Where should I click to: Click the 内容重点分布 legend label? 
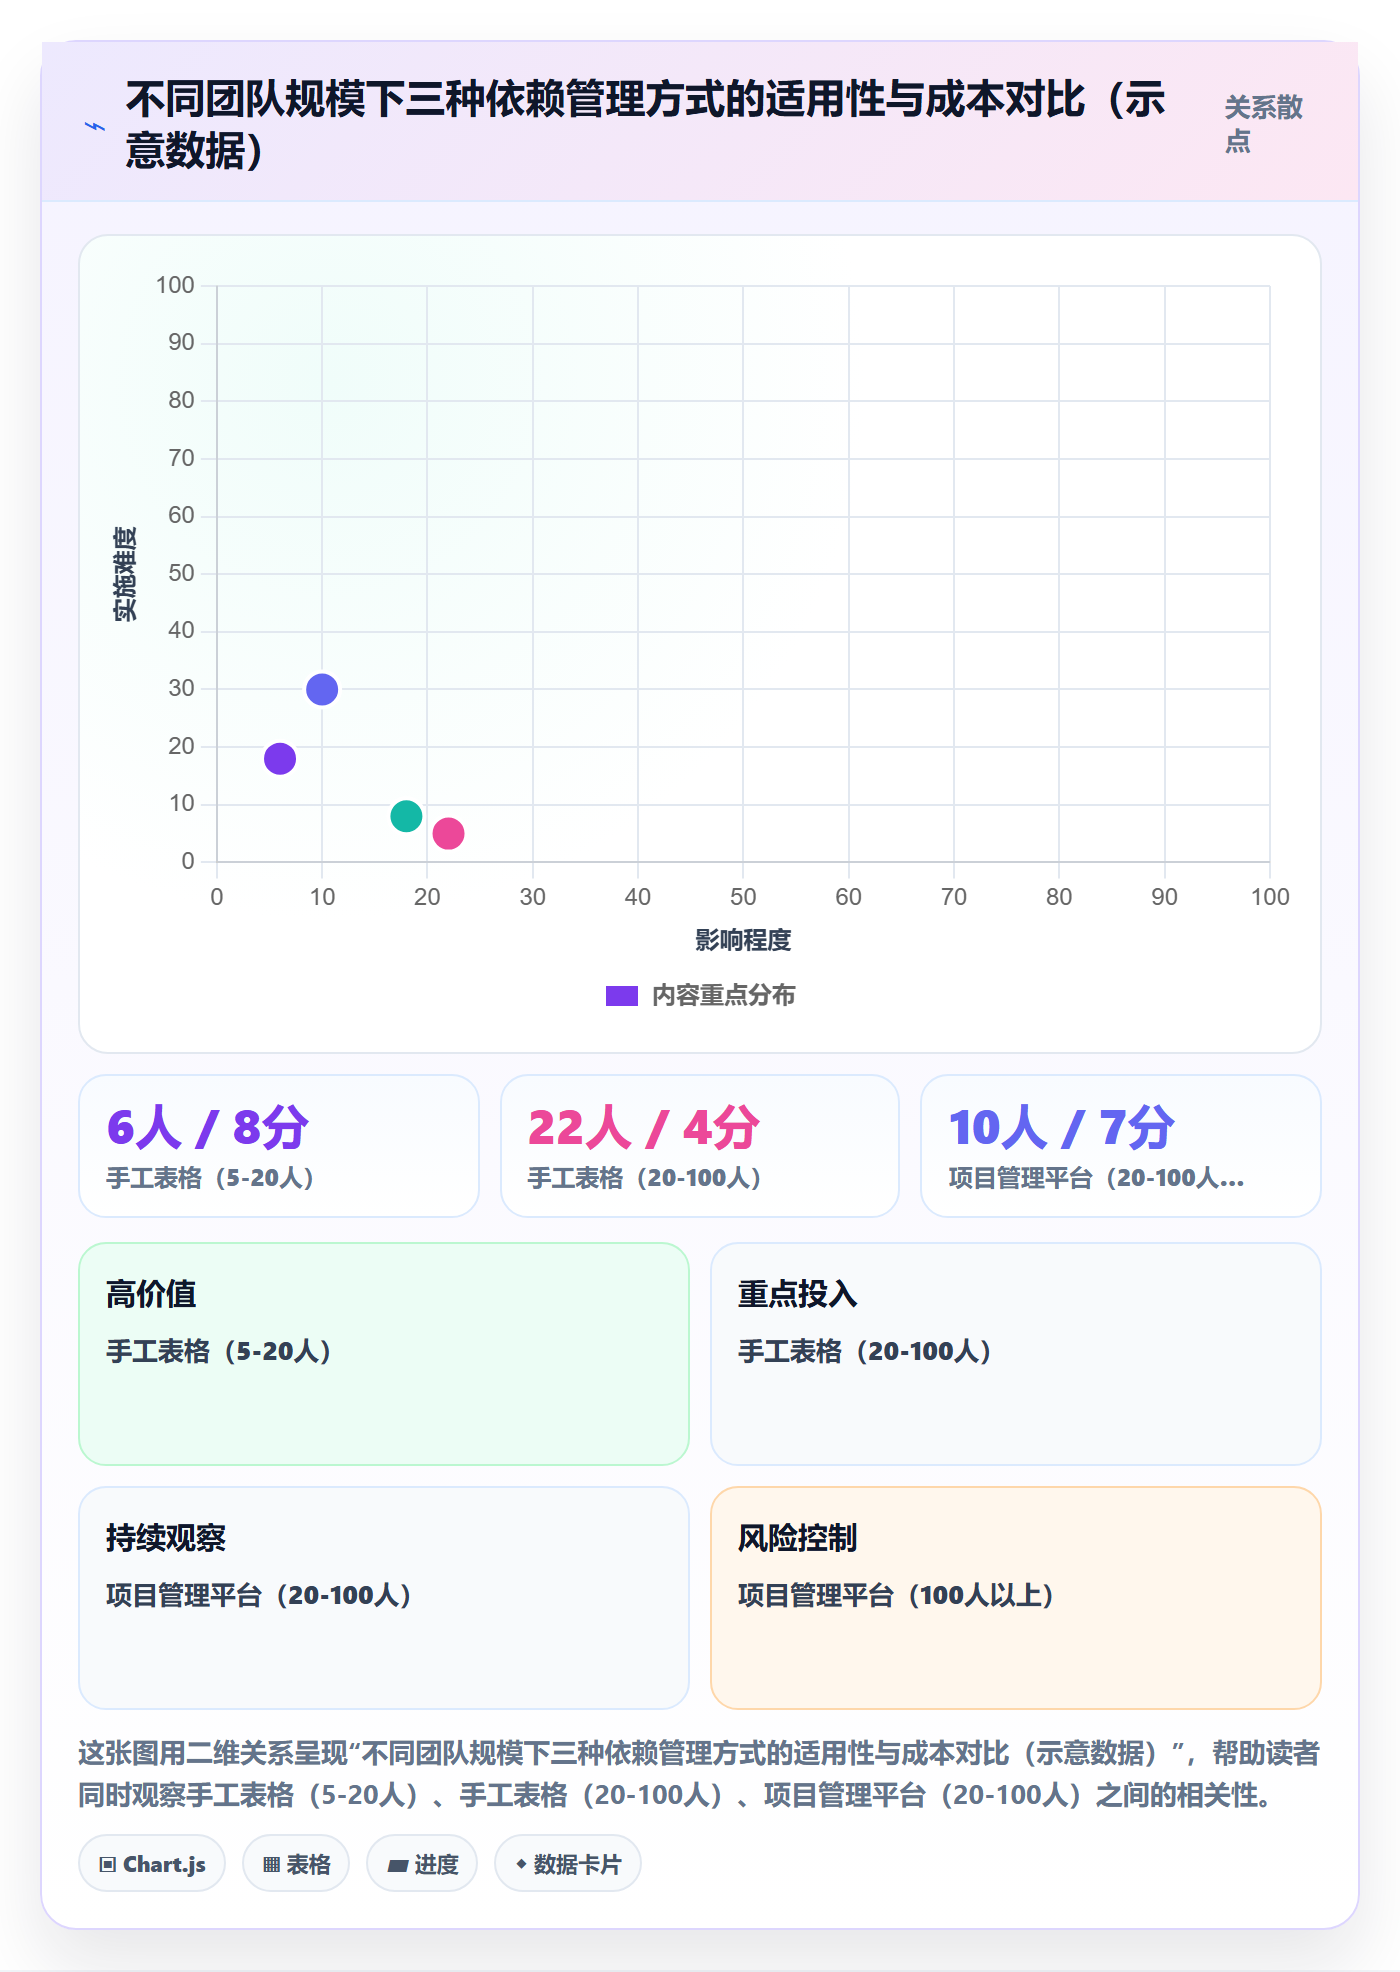(x=724, y=996)
